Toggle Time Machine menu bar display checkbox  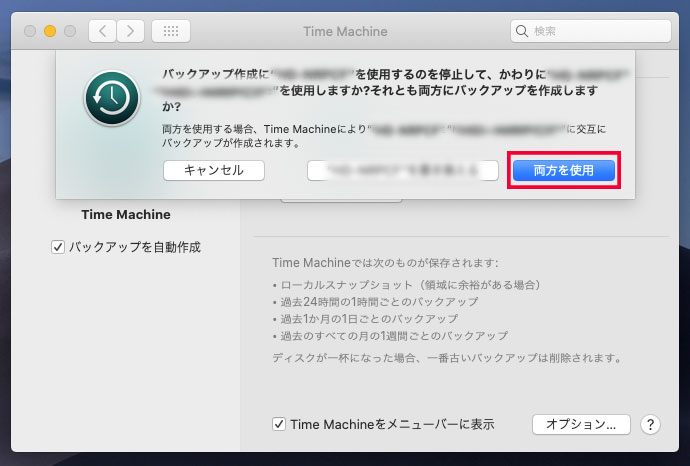coord(279,425)
